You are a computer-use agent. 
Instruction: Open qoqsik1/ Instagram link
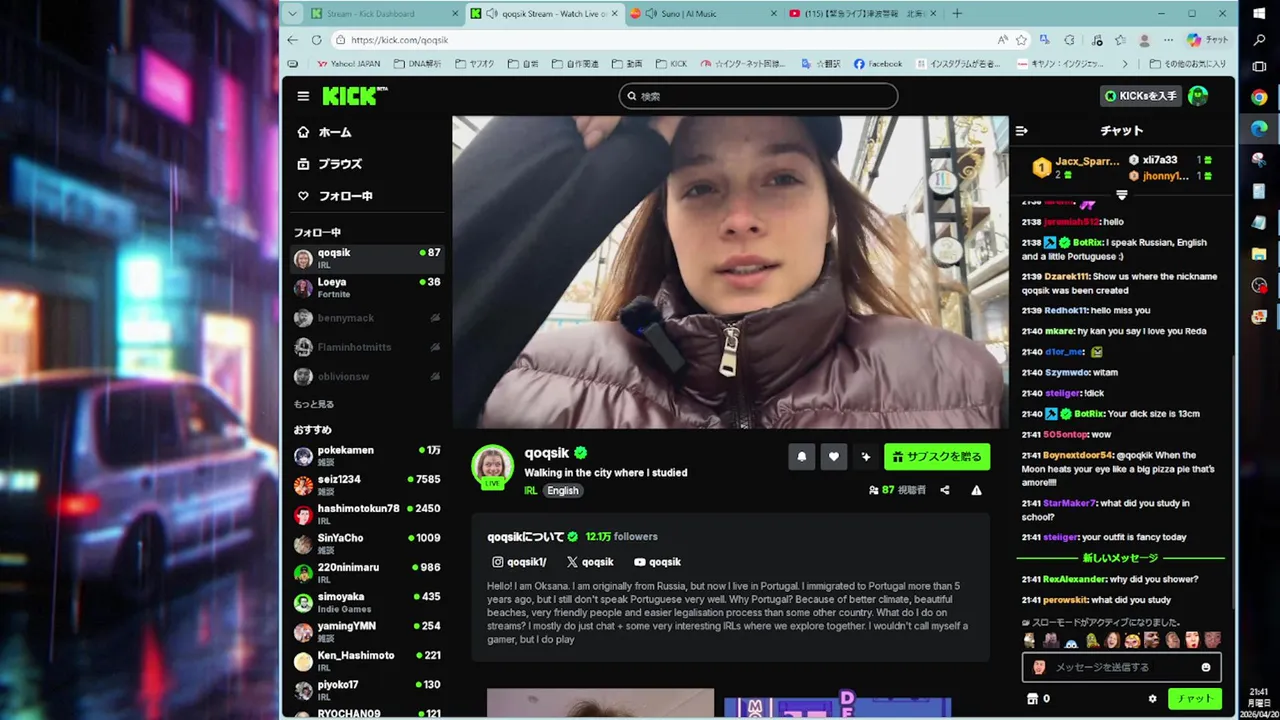point(519,562)
